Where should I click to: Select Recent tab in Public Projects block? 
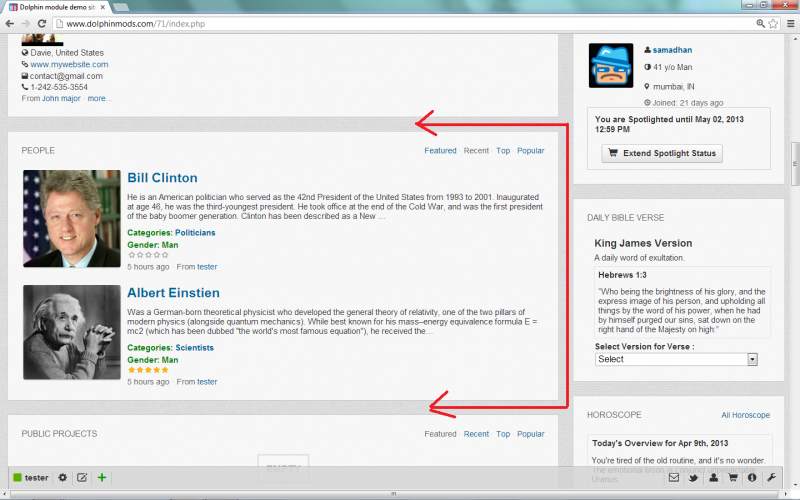(x=476, y=434)
